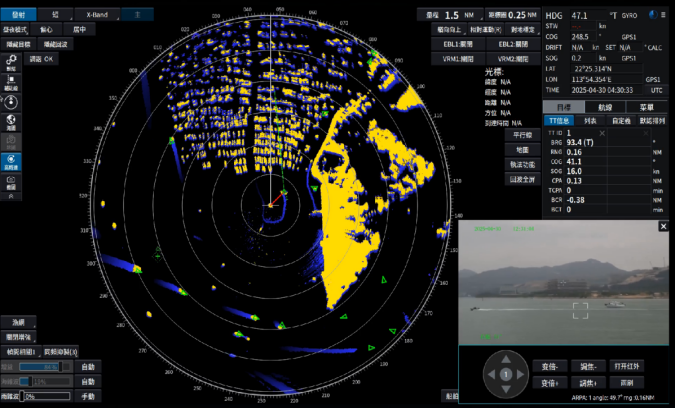The image size is (675, 408).
Task: Select the third customize sub-tab
Action: (x=621, y=121)
